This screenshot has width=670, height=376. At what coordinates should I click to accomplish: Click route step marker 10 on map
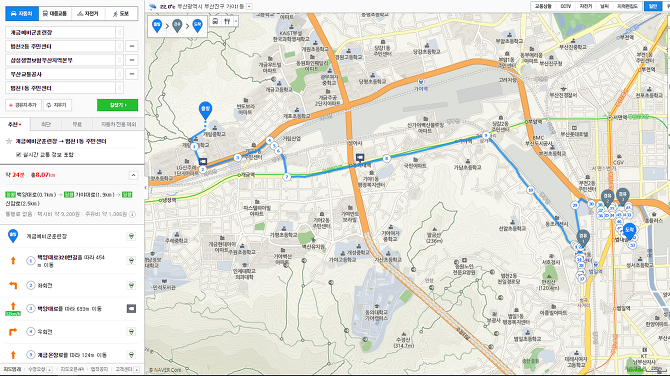pyautogui.click(x=530, y=190)
